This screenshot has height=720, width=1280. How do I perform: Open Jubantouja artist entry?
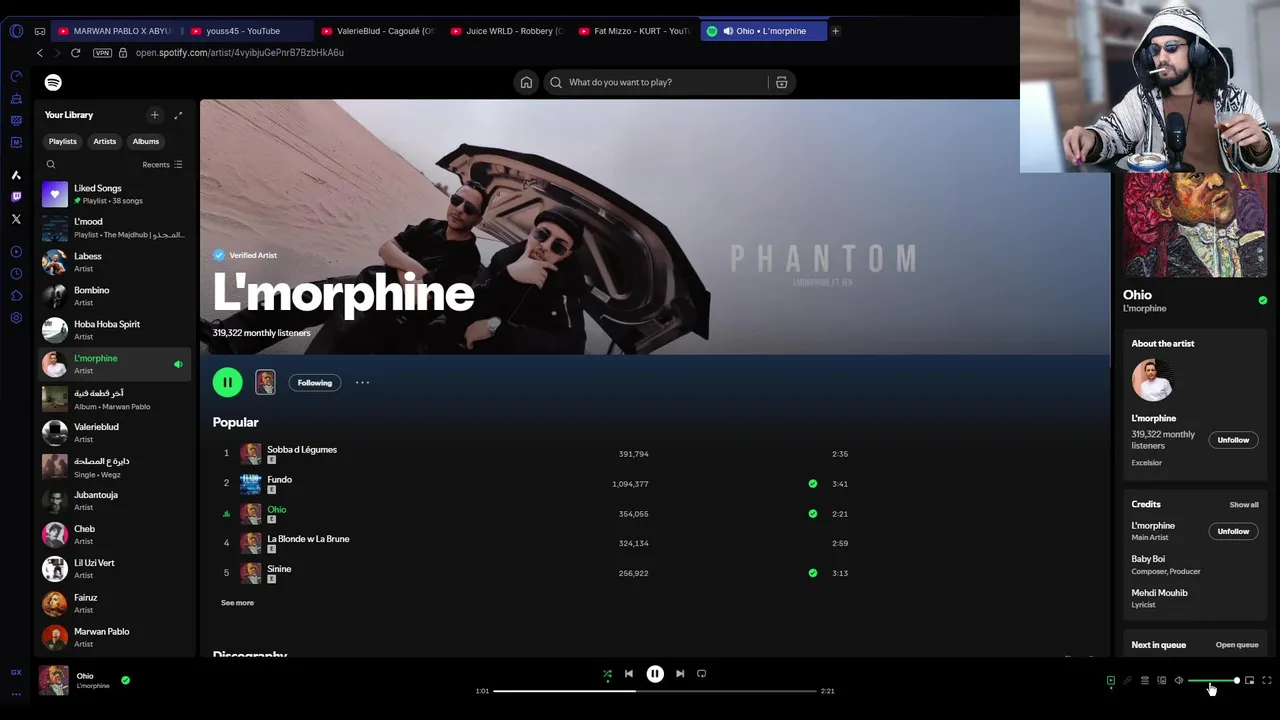pos(115,501)
